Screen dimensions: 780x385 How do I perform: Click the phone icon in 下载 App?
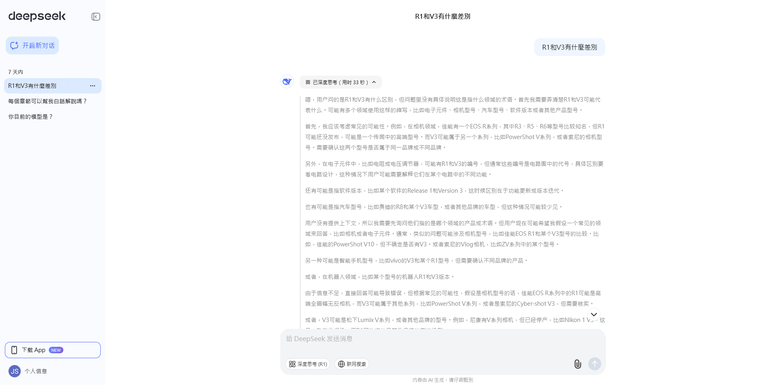14,350
